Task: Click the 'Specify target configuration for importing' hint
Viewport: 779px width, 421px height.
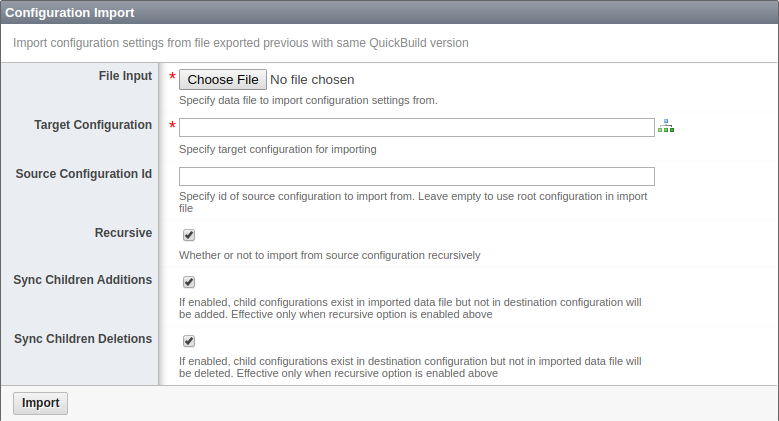Action: pyautogui.click(x=278, y=149)
